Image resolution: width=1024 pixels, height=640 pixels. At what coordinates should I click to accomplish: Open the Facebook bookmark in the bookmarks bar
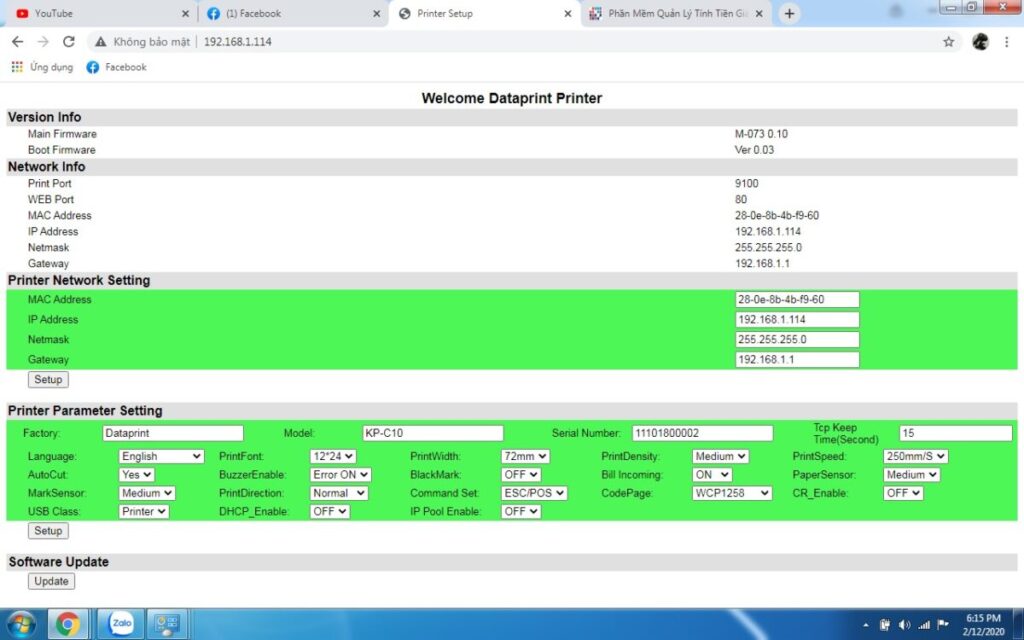(117, 67)
